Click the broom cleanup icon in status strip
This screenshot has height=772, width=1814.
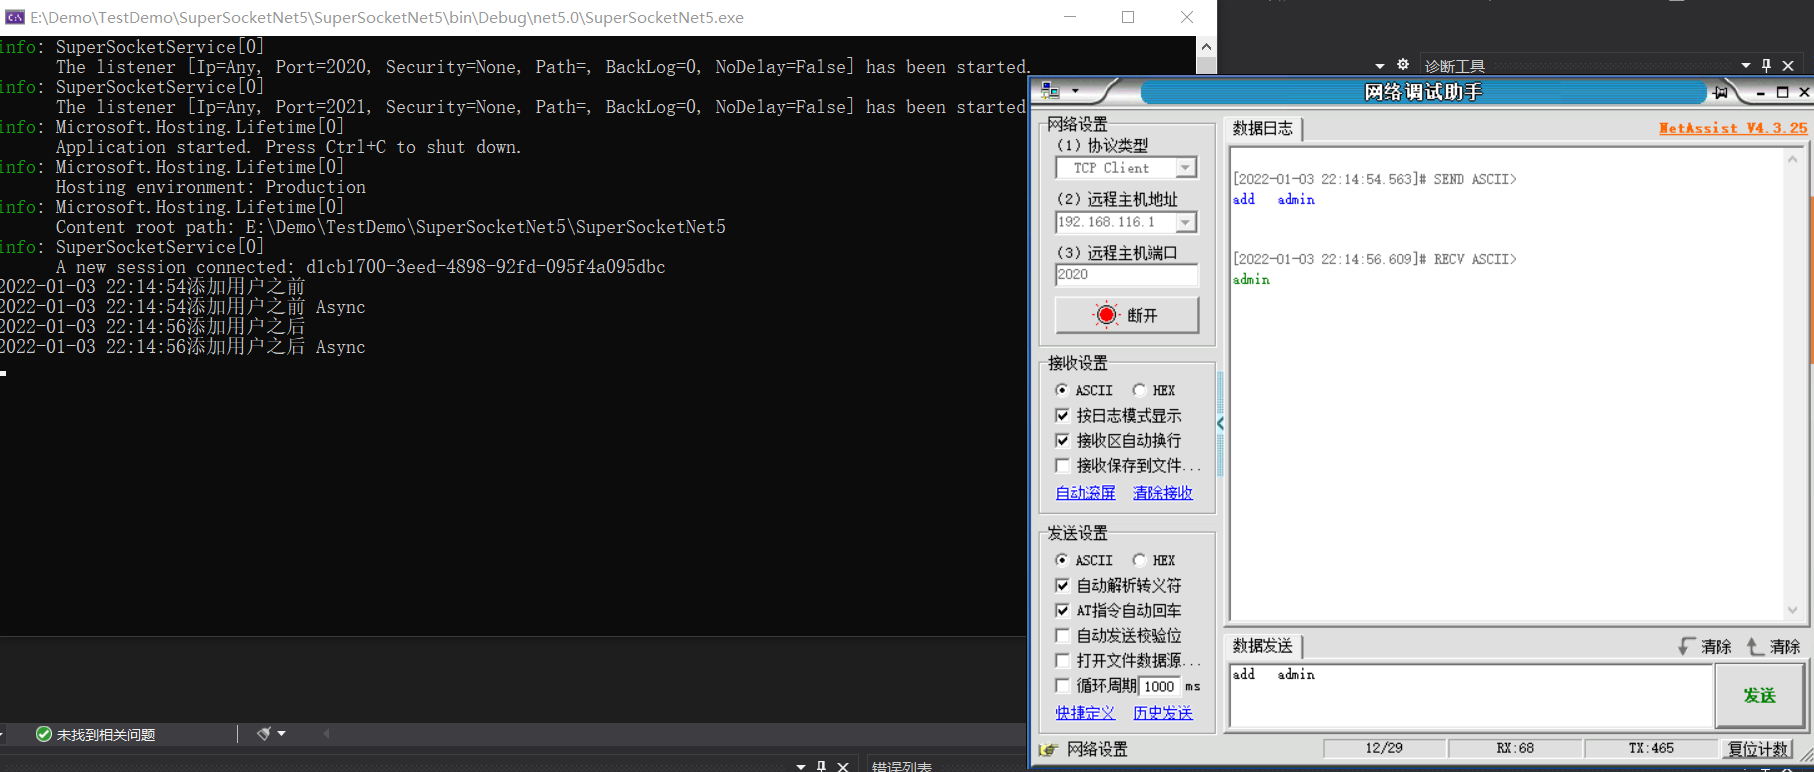pyautogui.click(x=264, y=734)
